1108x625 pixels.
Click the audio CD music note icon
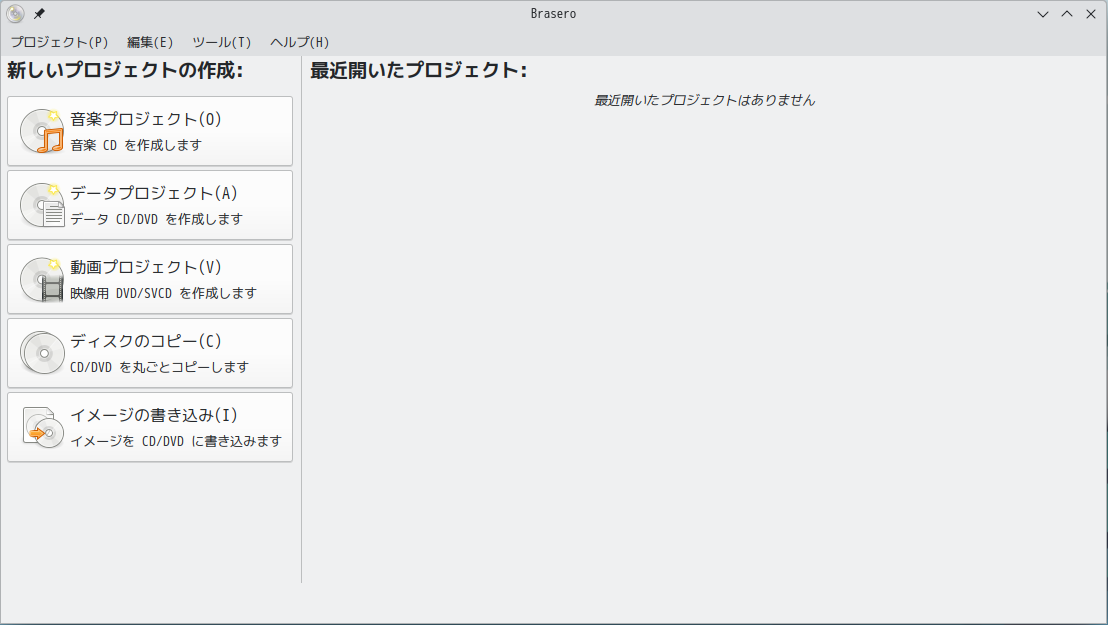pyautogui.click(x=42, y=132)
